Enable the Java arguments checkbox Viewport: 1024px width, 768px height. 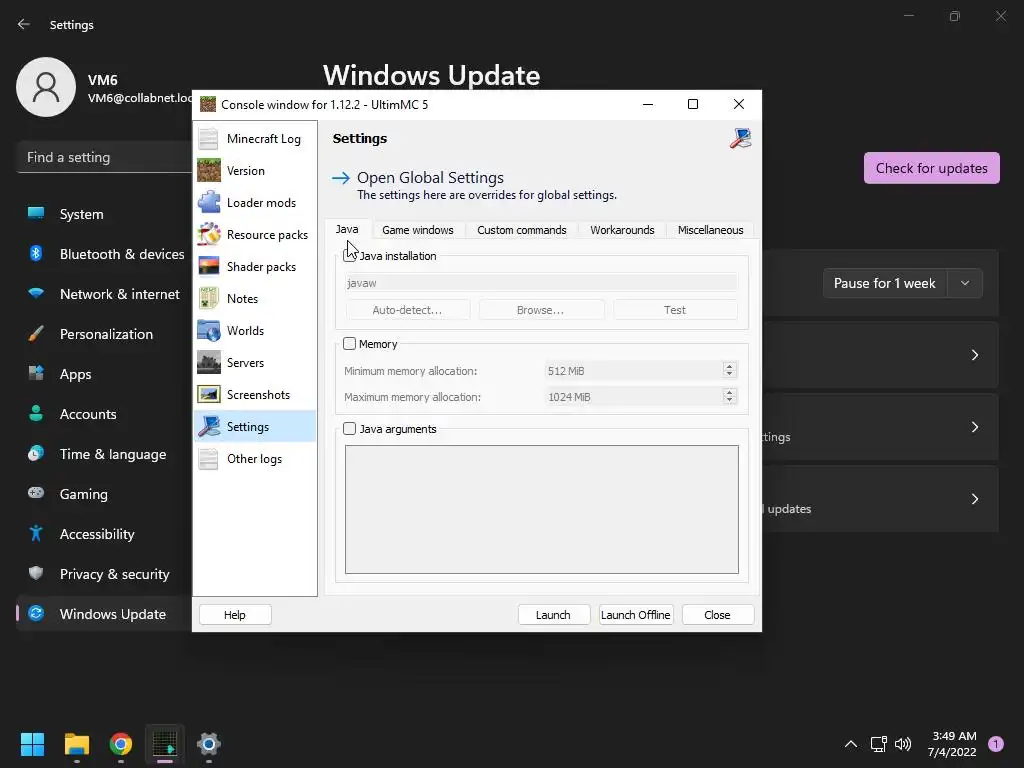[349, 428]
